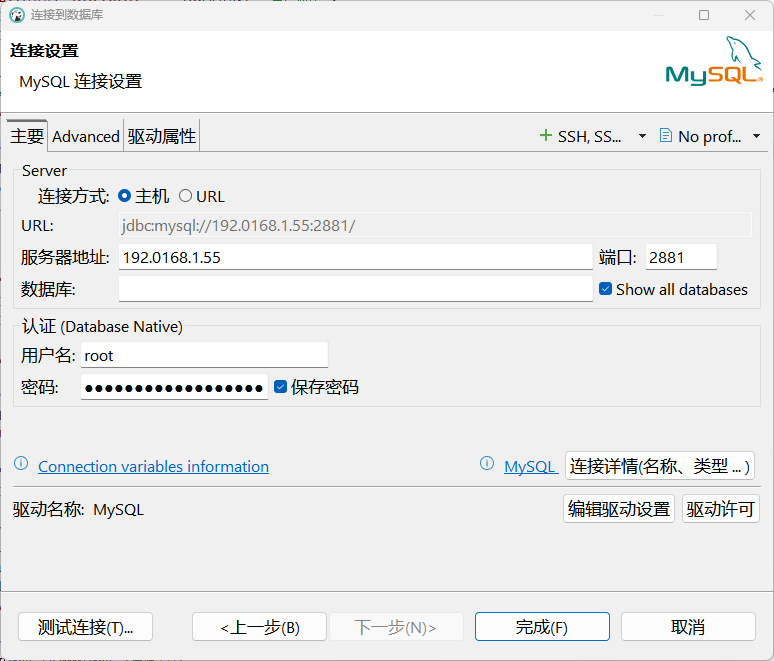Open Connection variables information link
This screenshot has height=661, width=774.
153,467
